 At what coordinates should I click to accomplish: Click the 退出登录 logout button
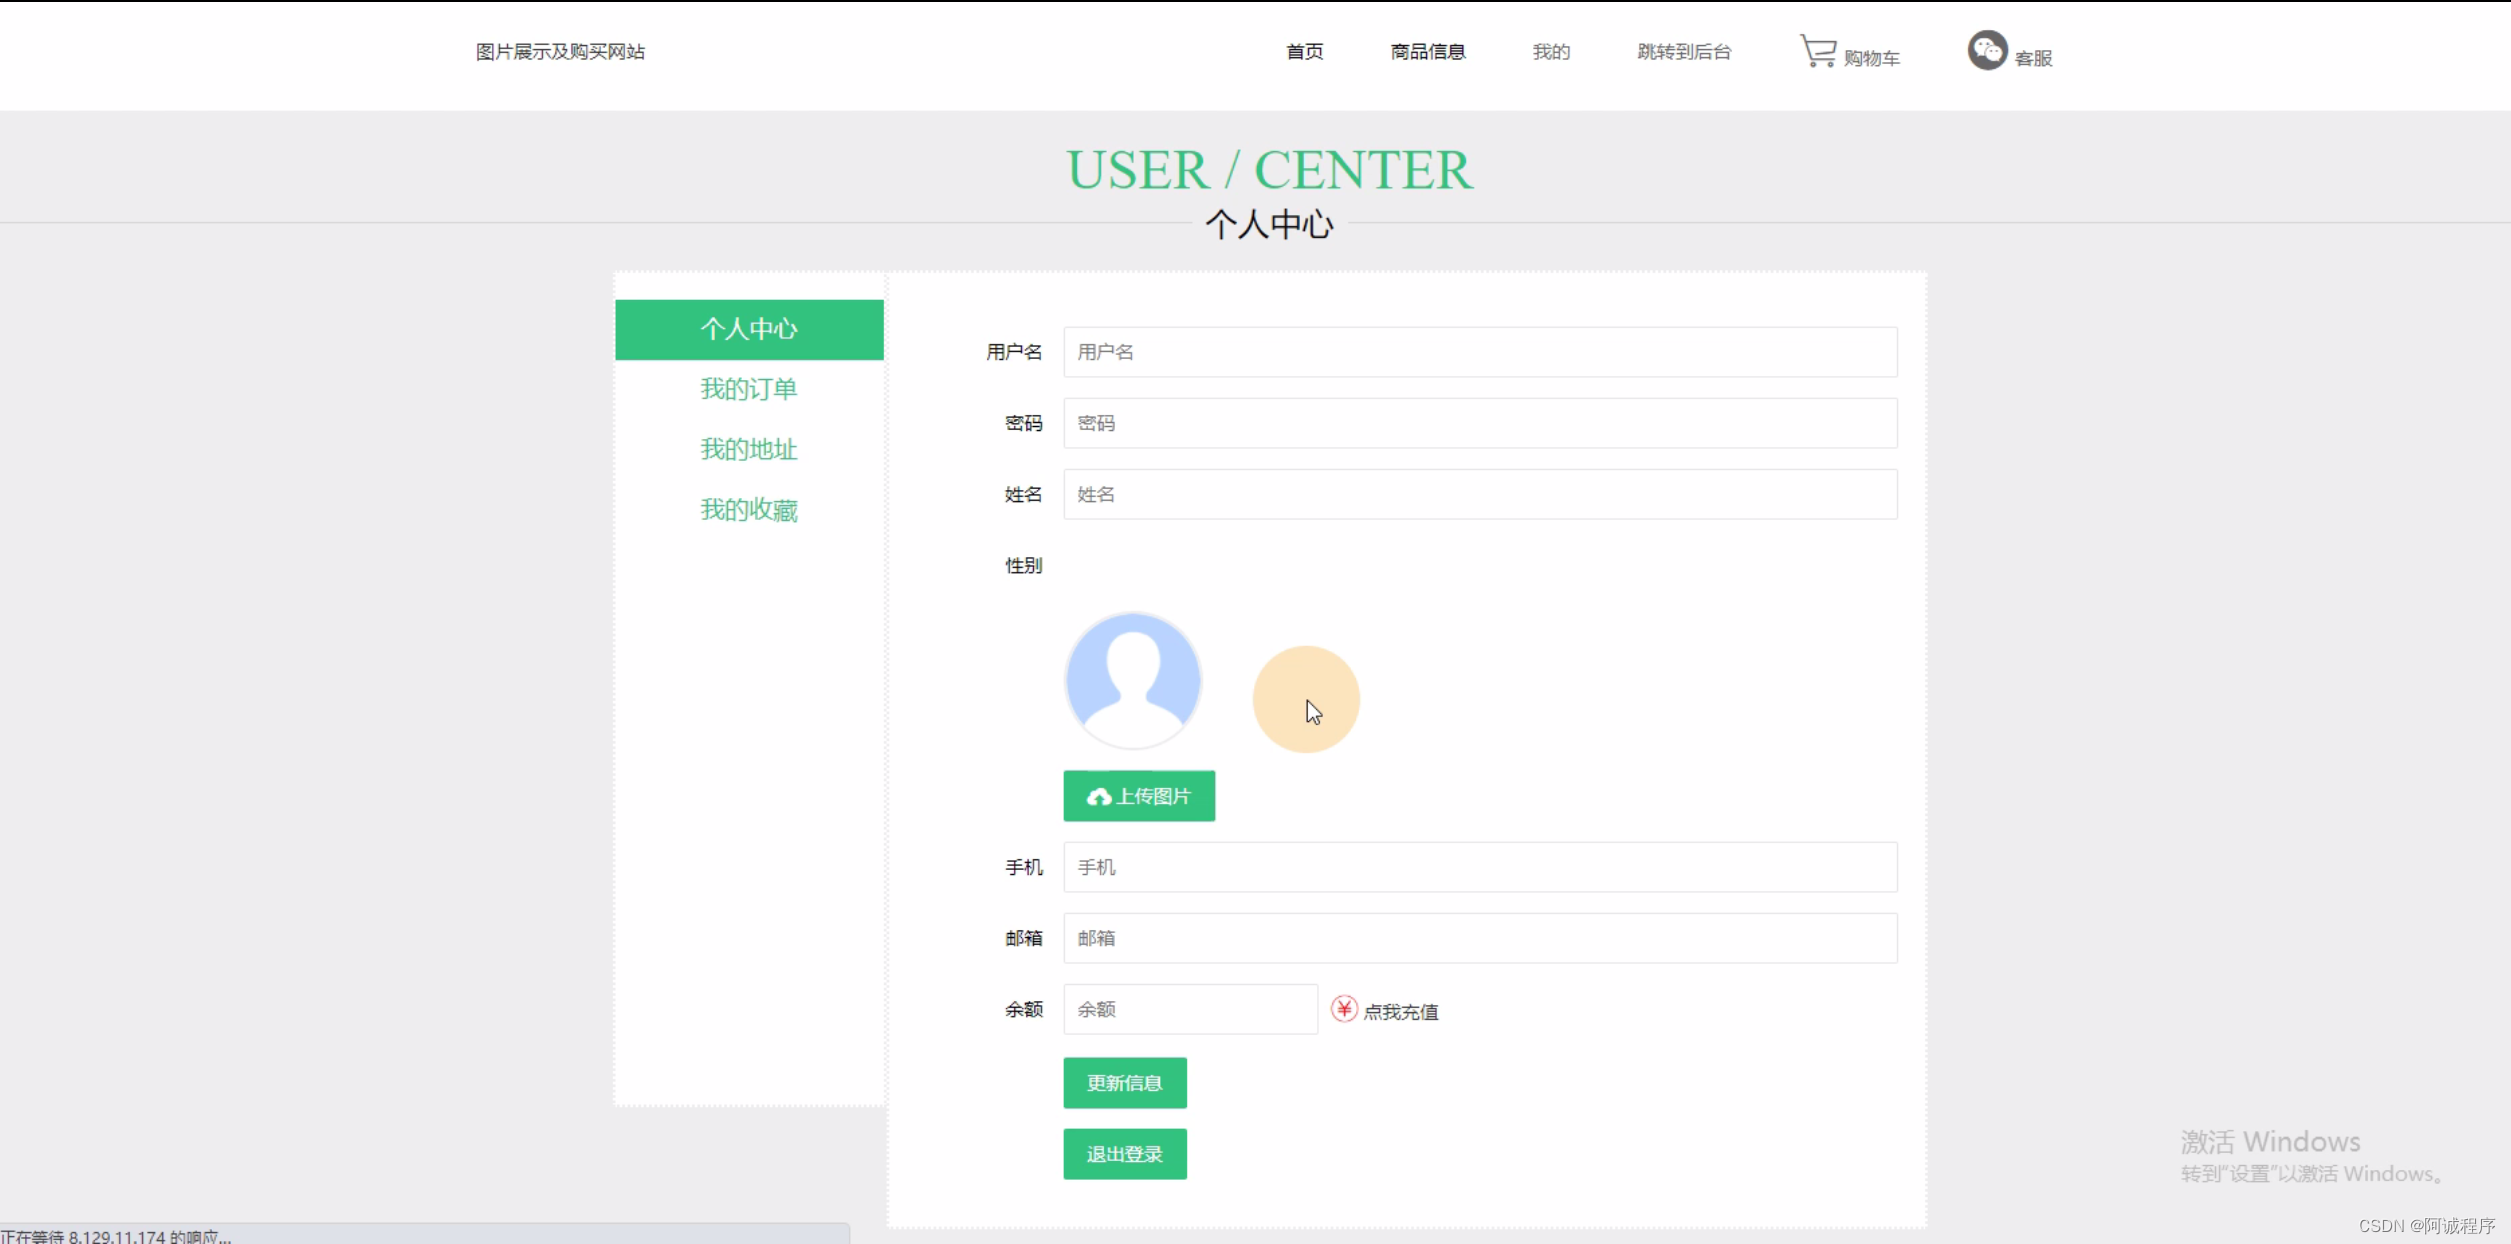(x=1124, y=1153)
